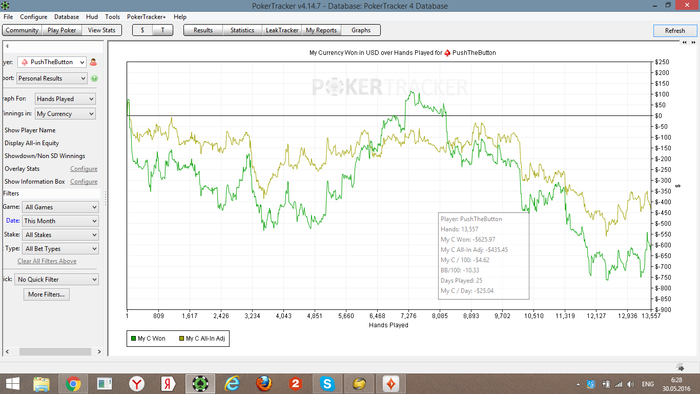Open Windows Start menu

12,384
